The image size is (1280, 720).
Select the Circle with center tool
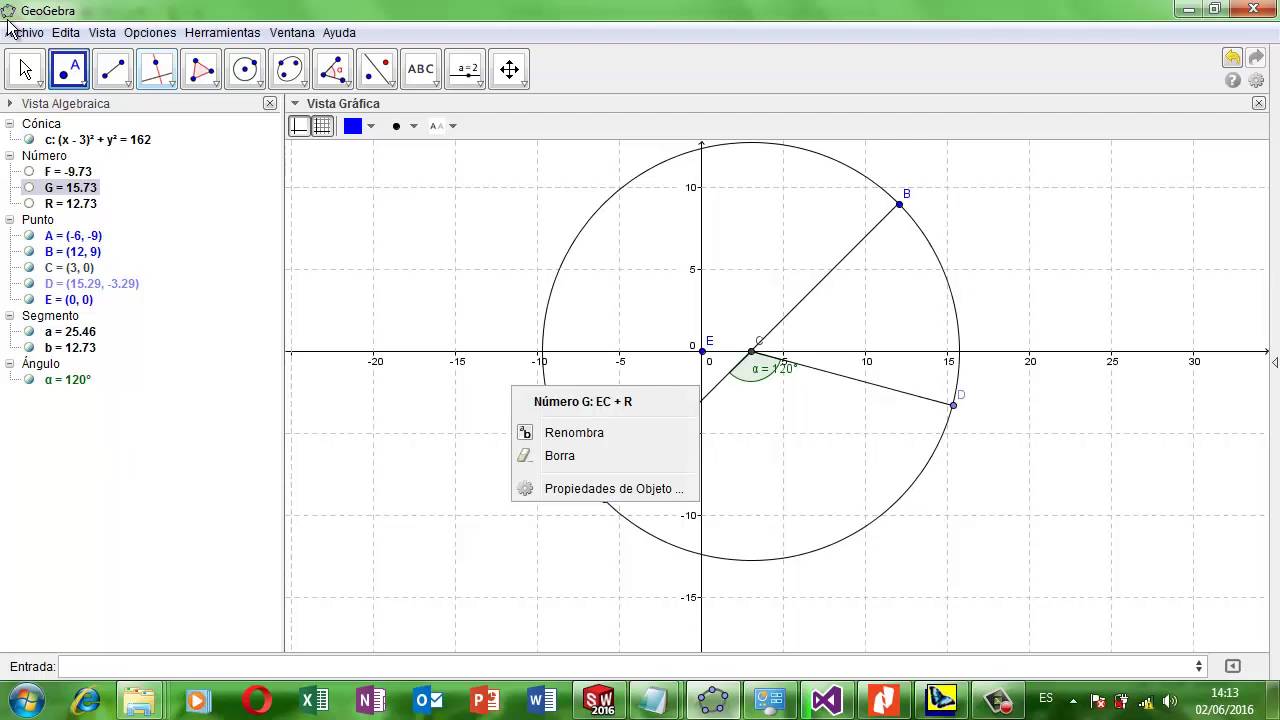[x=245, y=69]
